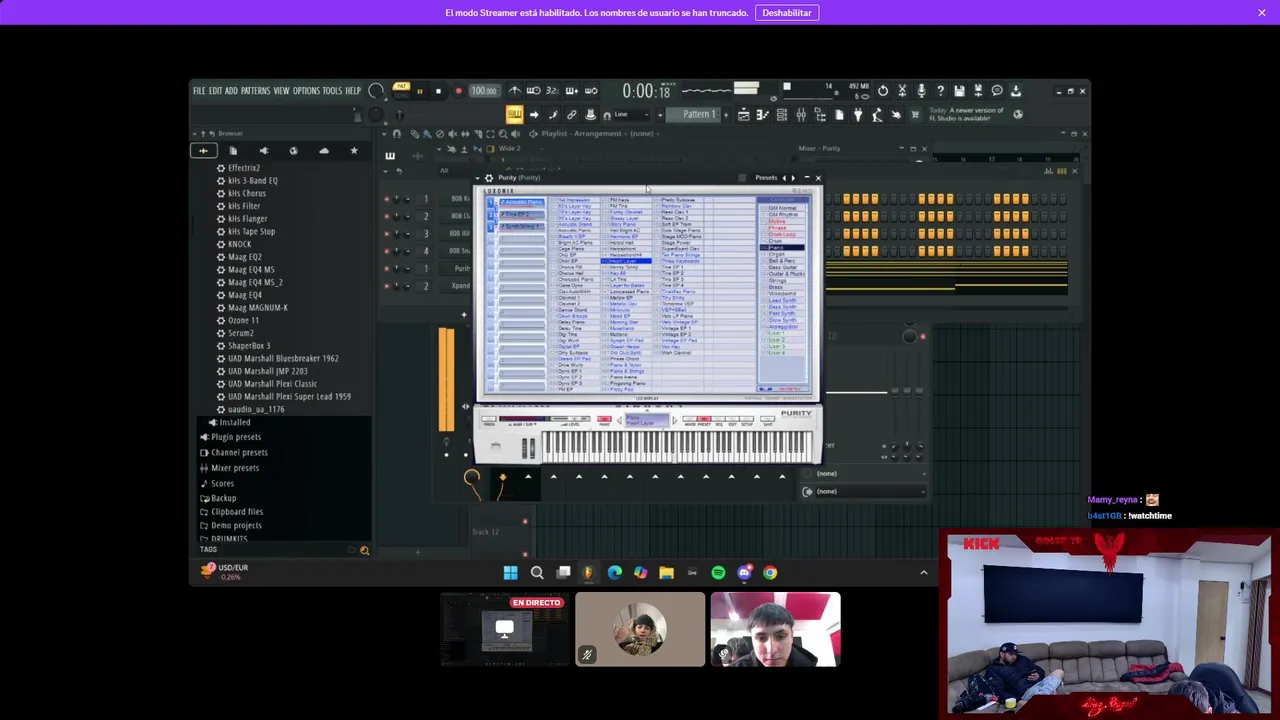The image size is (1280, 720).
Task: Select the Browser favorites star tab
Action: 353,151
